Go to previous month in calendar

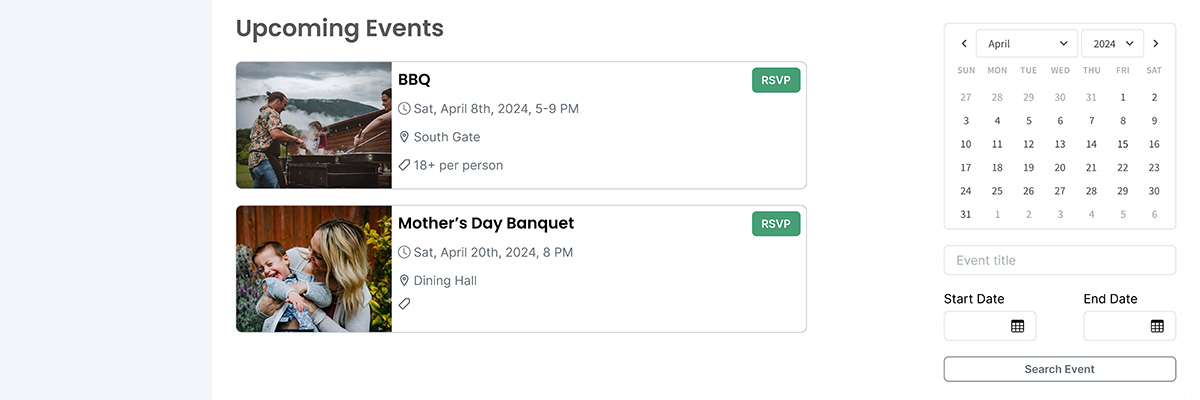(964, 44)
